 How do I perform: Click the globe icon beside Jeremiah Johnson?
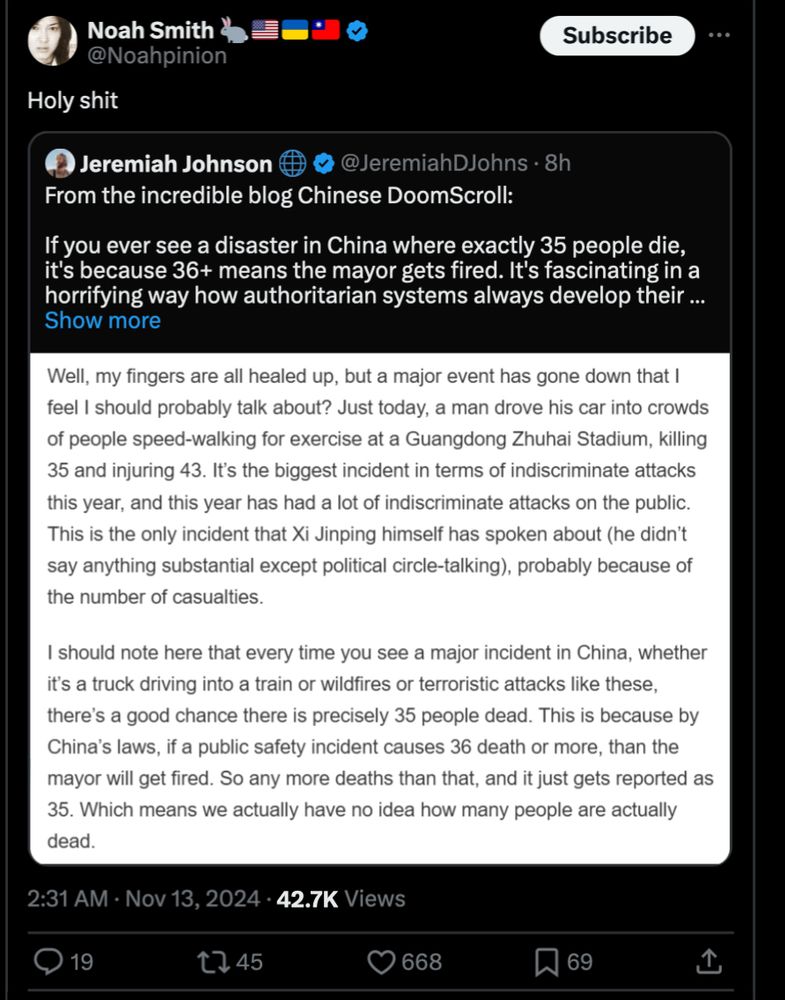tap(292, 163)
